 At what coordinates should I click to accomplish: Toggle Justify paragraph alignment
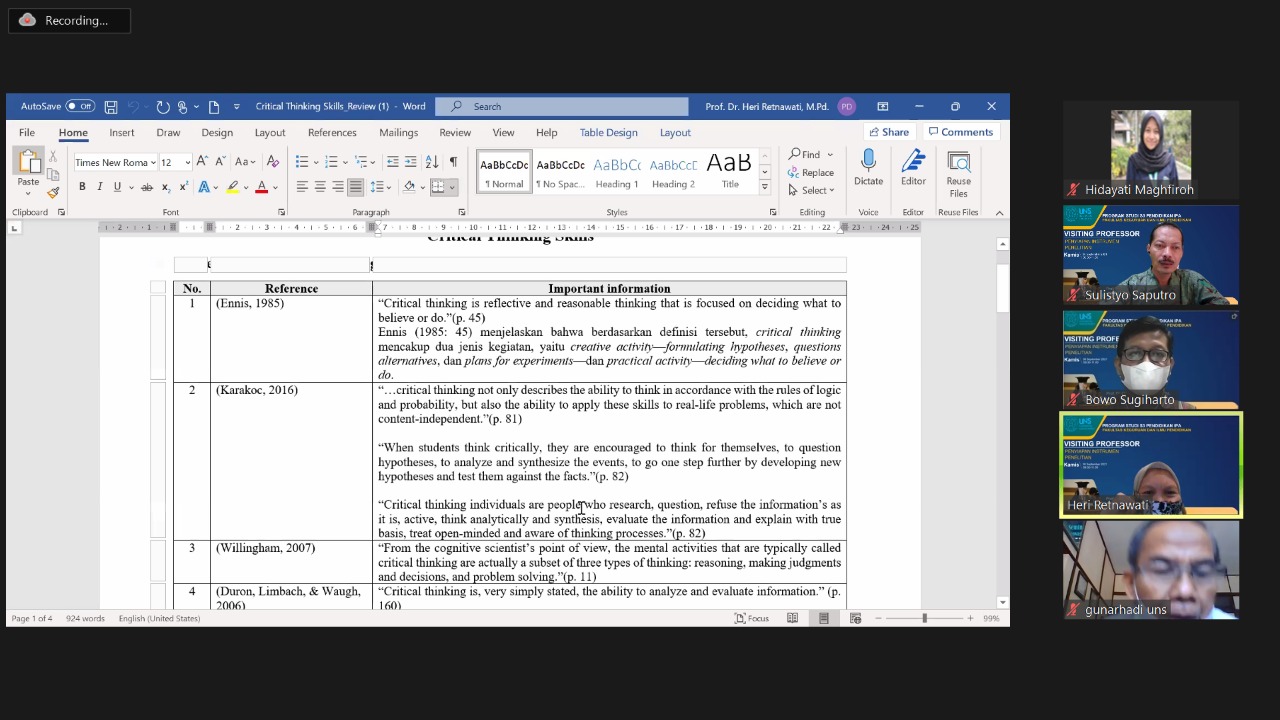click(x=355, y=187)
